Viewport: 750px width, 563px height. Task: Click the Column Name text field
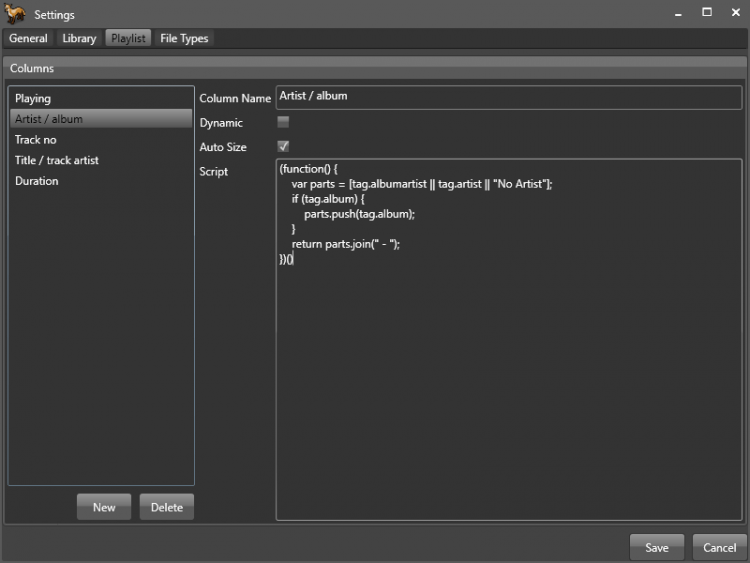pyautogui.click(x=508, y=97)
